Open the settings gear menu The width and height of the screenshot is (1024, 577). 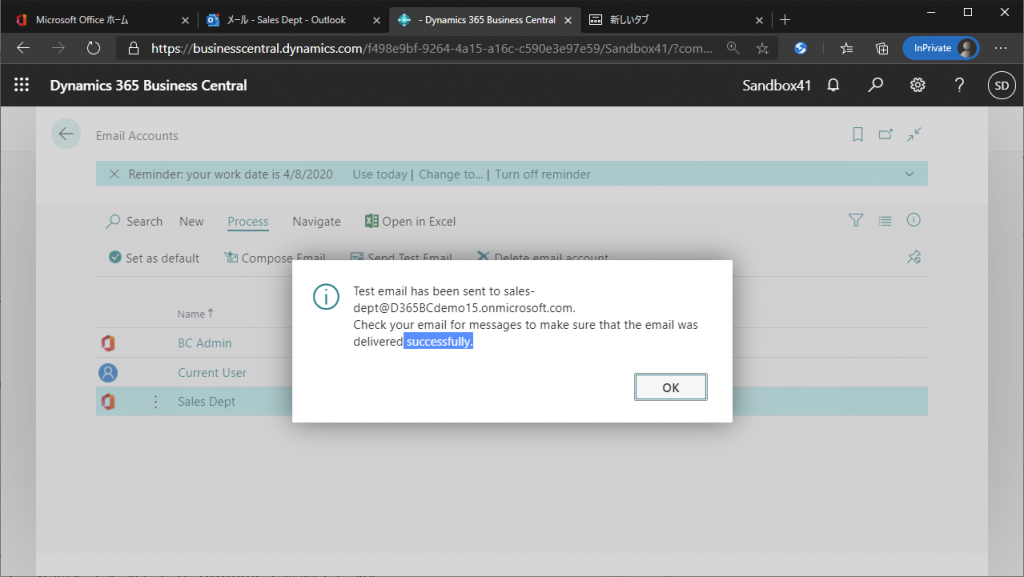coord(918,85)
